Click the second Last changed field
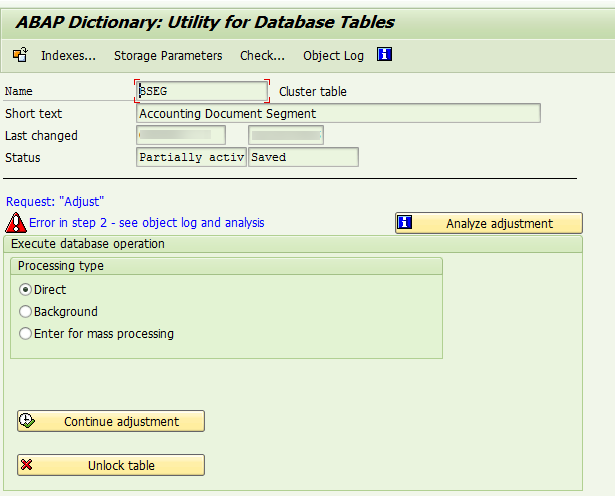 pos(286,135)
